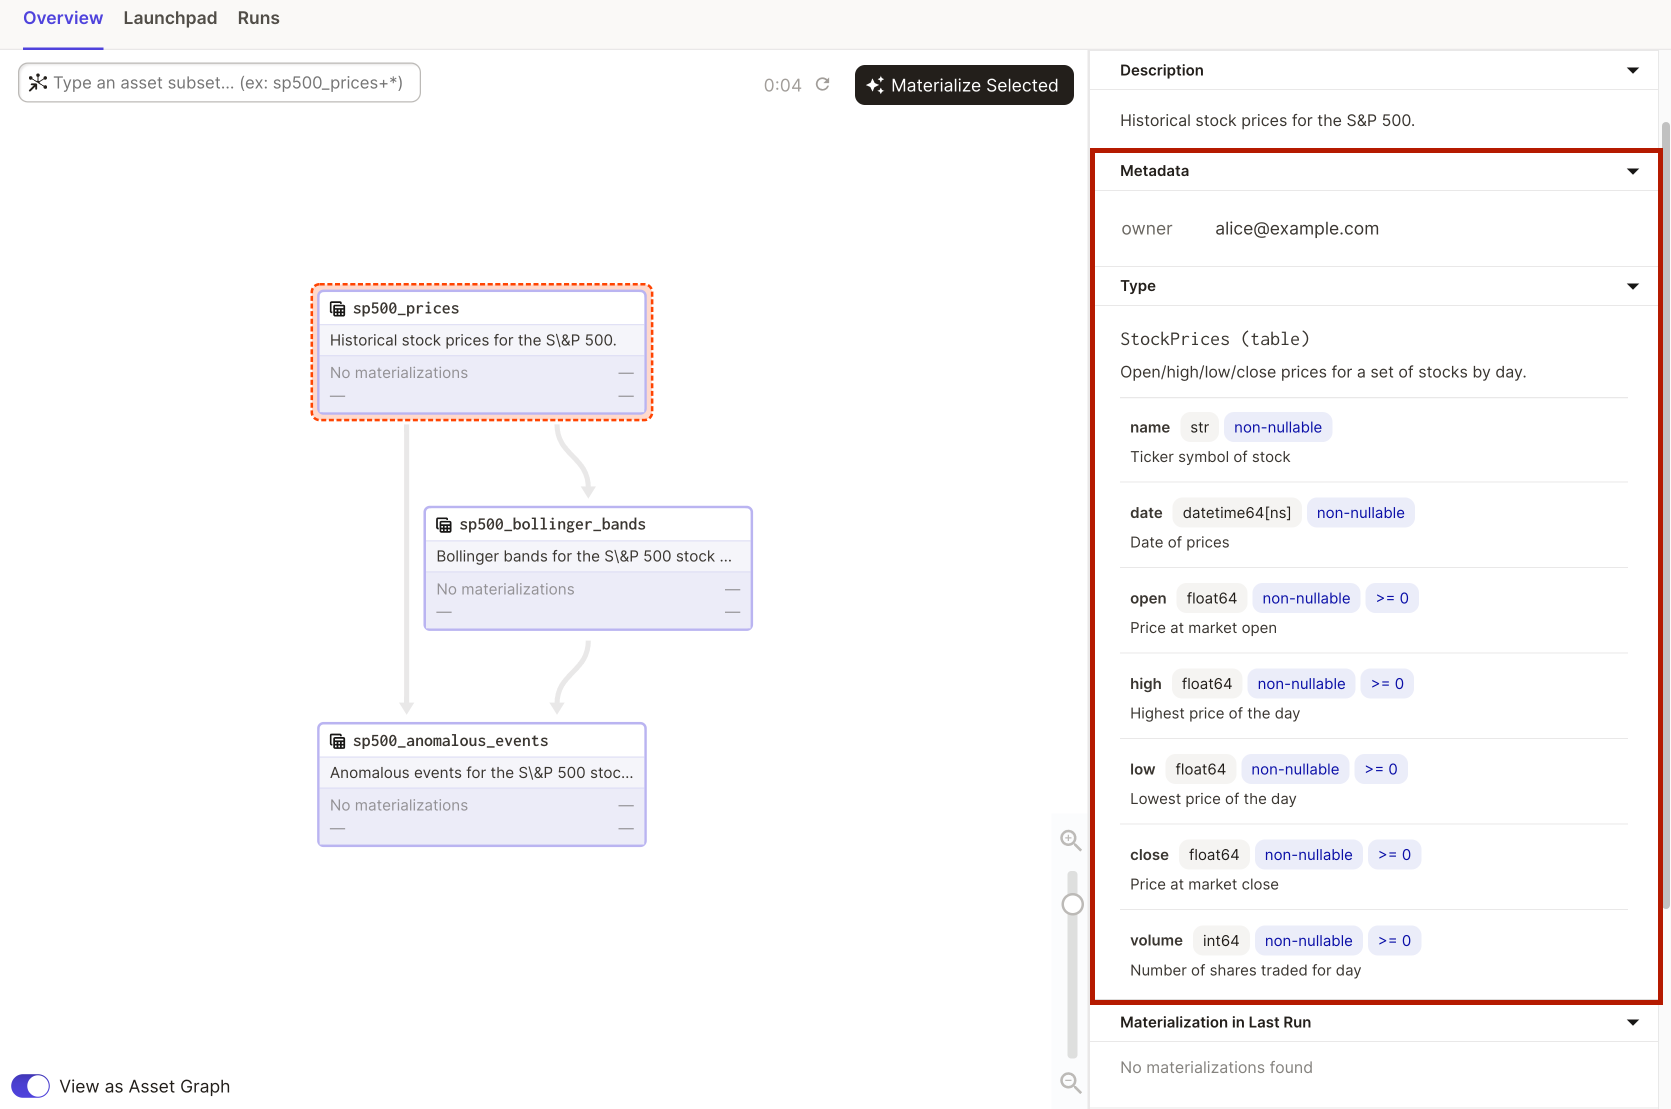Image resolution: width=1671 pixels, height=1109 pixels.
Task: Click the alice@example.com owner value
Action: coord(1296,229)
